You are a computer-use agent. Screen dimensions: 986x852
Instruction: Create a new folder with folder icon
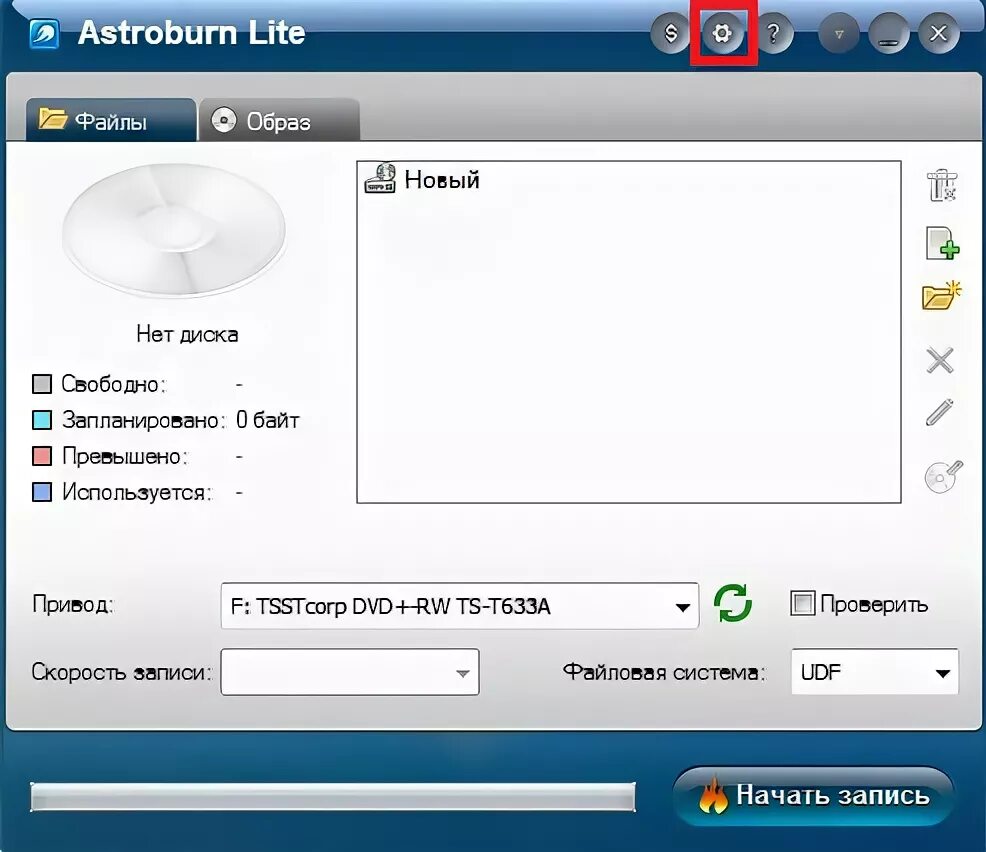[941, 296]
